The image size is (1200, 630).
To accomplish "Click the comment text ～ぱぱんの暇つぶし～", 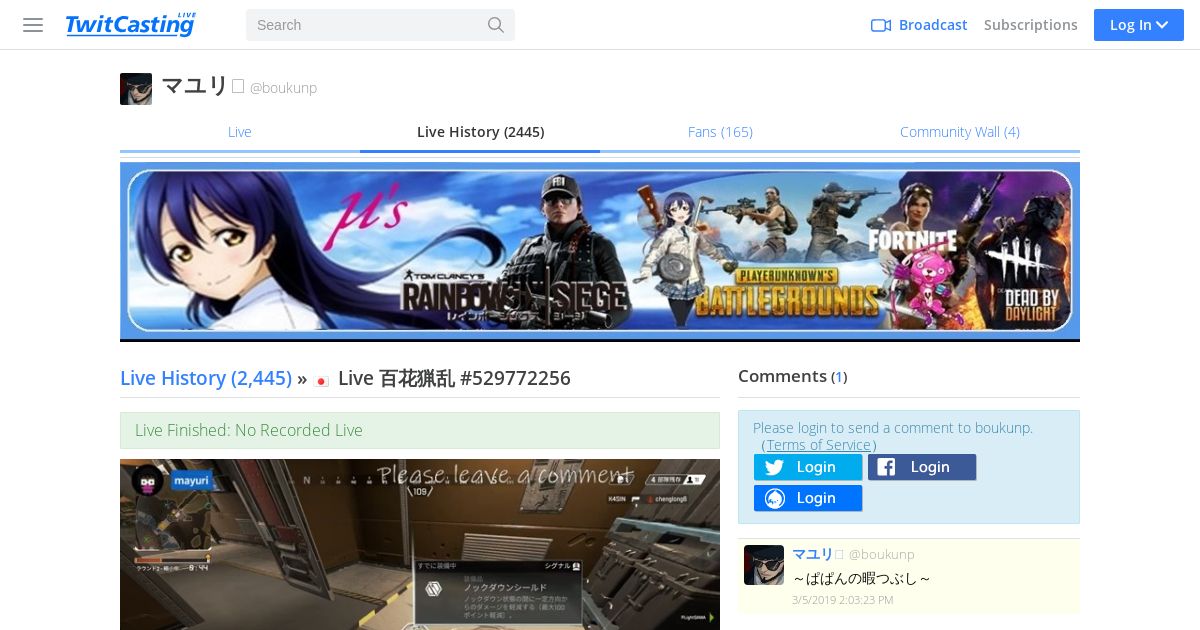I will click(862, 578).
